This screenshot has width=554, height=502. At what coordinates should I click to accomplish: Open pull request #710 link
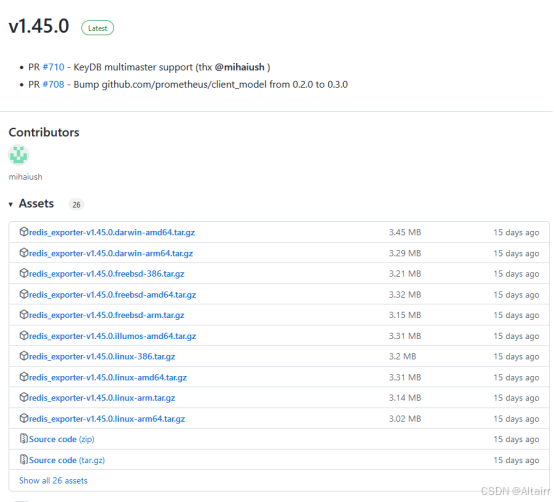pyautogui.click(x=53, y=67)
